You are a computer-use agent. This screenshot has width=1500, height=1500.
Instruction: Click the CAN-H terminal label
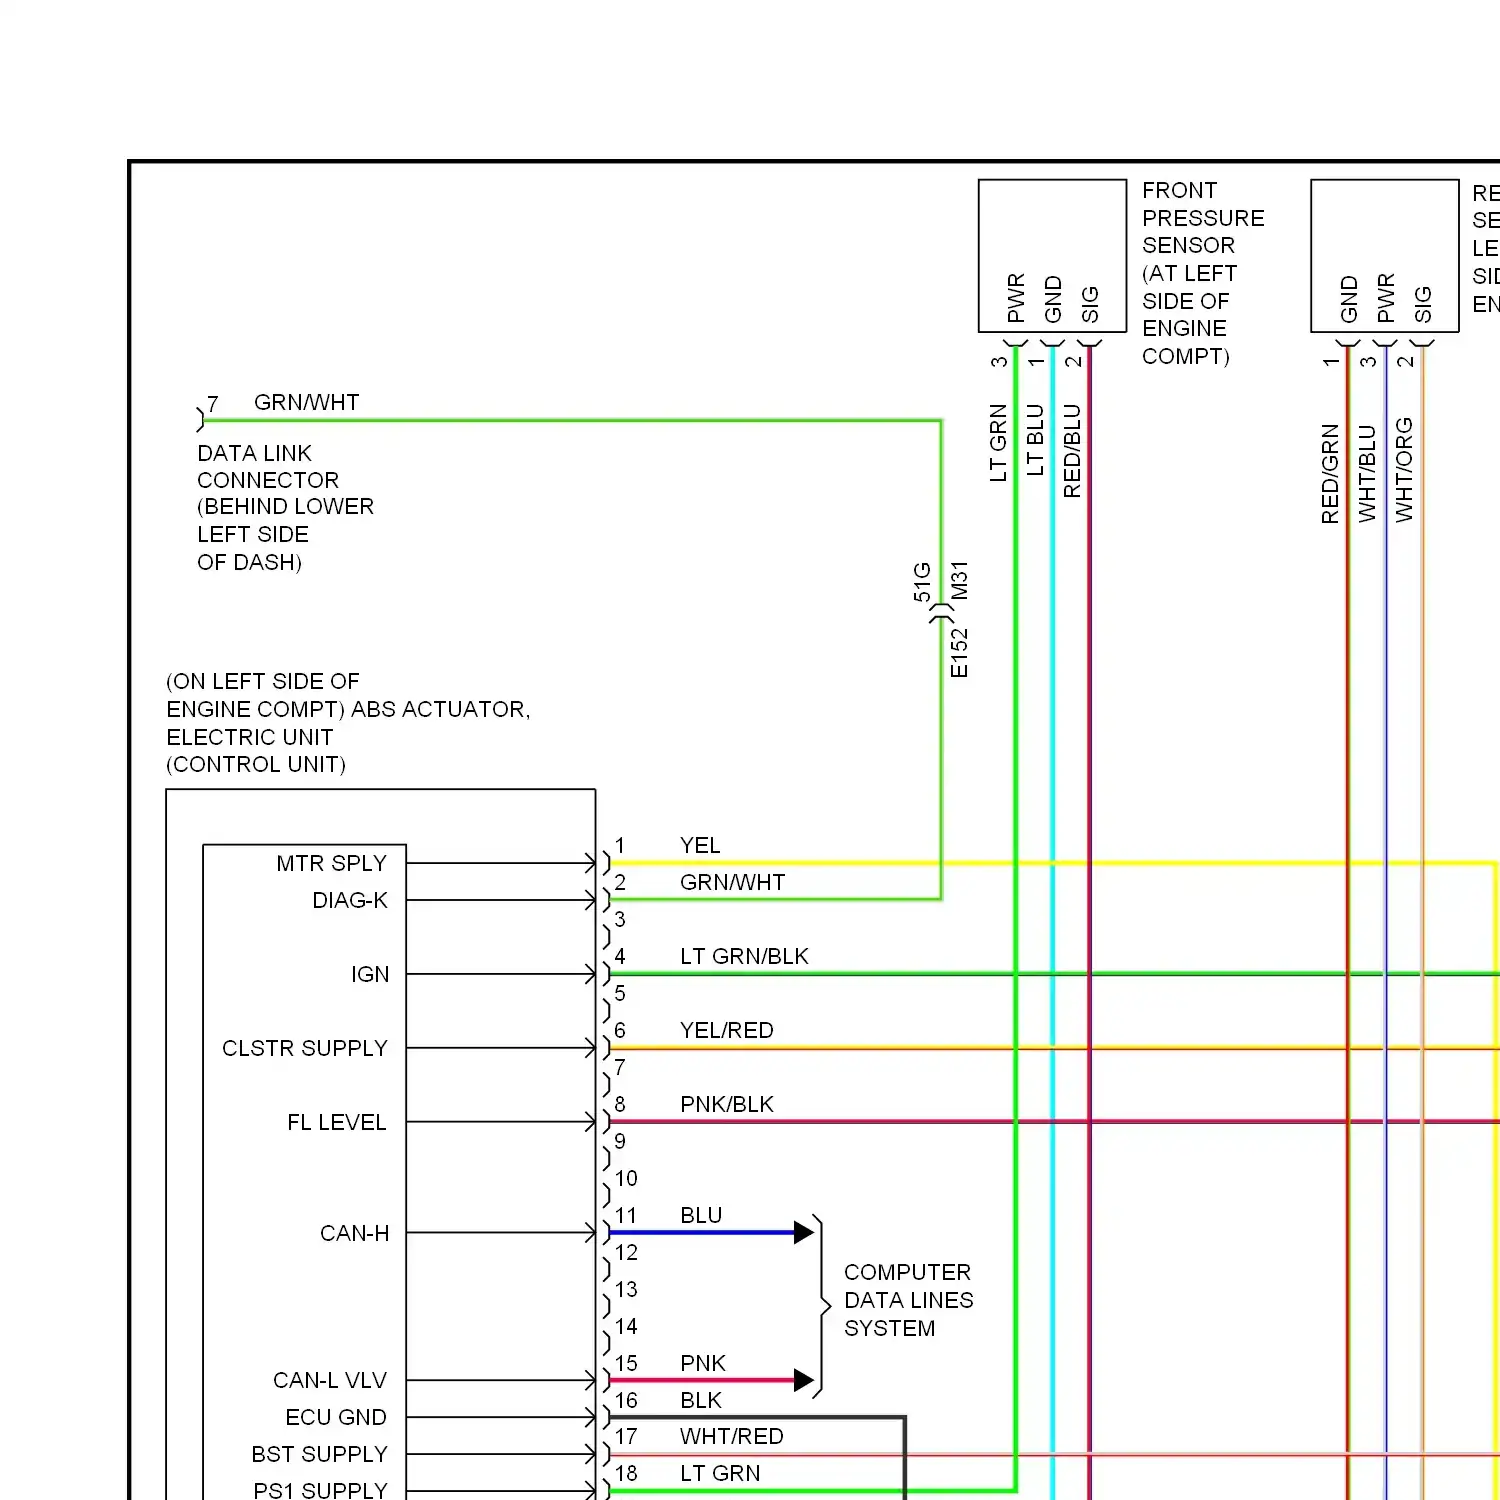coord(354,1233)
